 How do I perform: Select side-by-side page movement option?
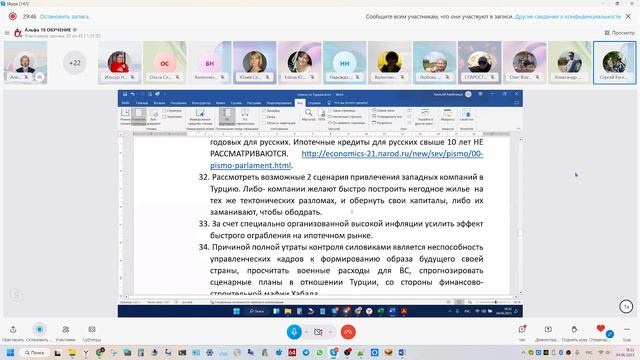coord(245,117)
